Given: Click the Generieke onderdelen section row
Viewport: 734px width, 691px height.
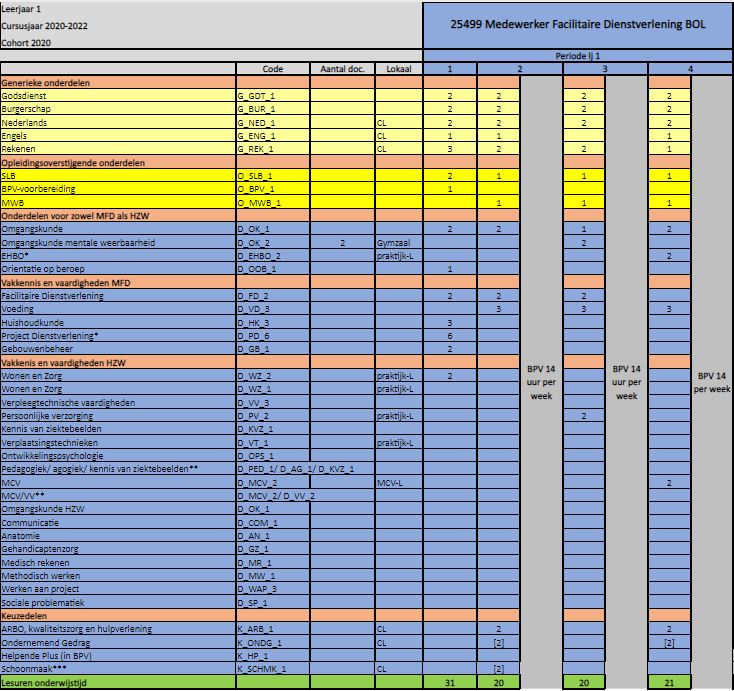Looking at the screenshot, I should click(x=118, y=83).
